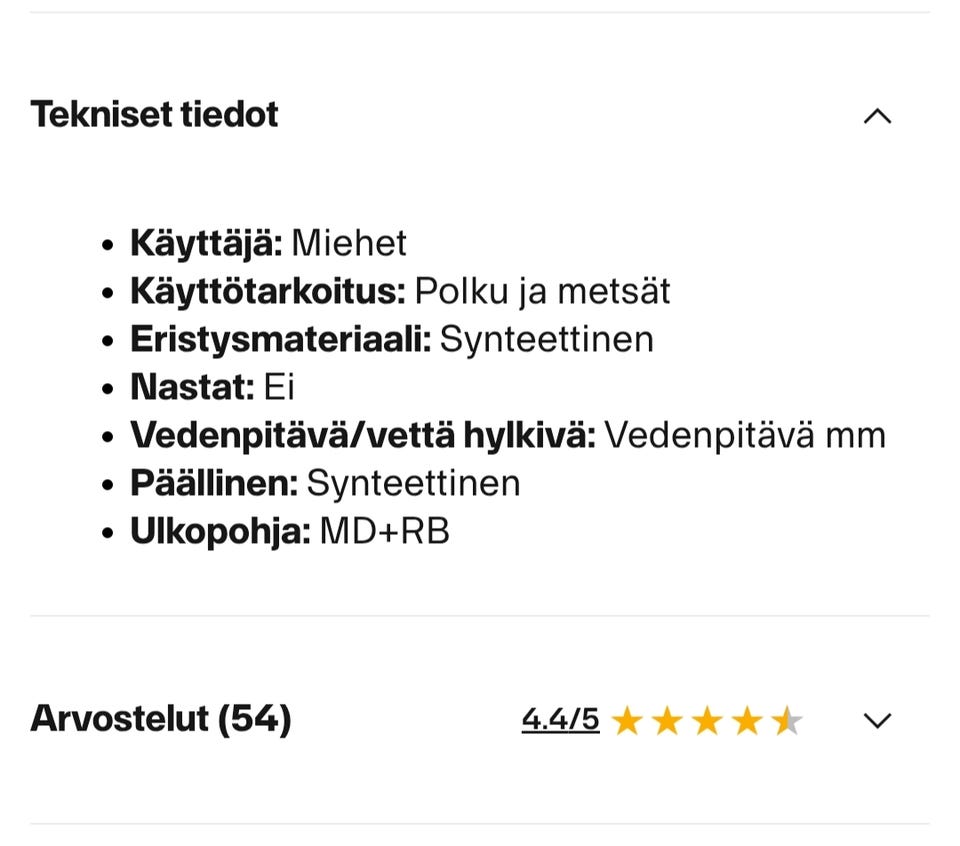This screenshot has height=846, width=960.
Task: Select the Käyttäjä: Miehet specification
Action: (x=268, y=240)
